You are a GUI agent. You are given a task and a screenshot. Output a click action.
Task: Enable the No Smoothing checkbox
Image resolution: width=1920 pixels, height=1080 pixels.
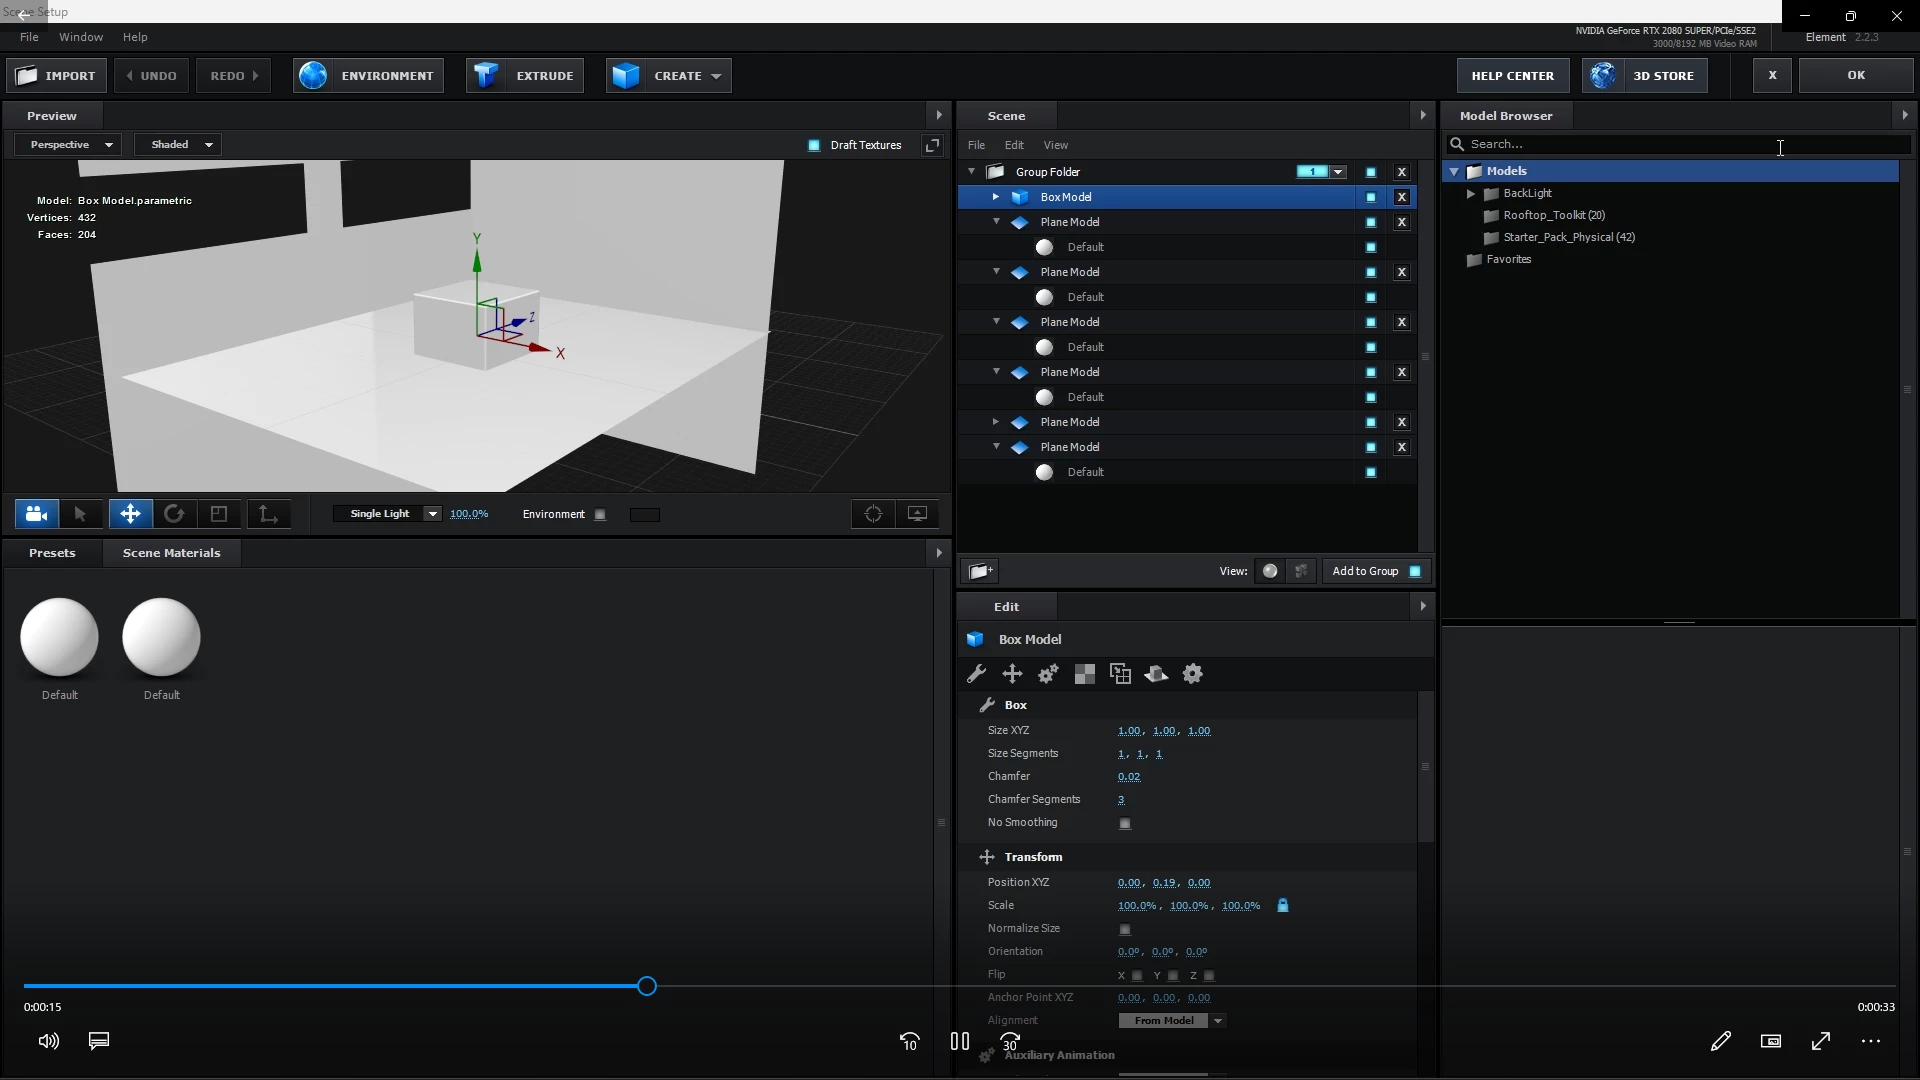pyautogui.click(x=1125, y=824)
